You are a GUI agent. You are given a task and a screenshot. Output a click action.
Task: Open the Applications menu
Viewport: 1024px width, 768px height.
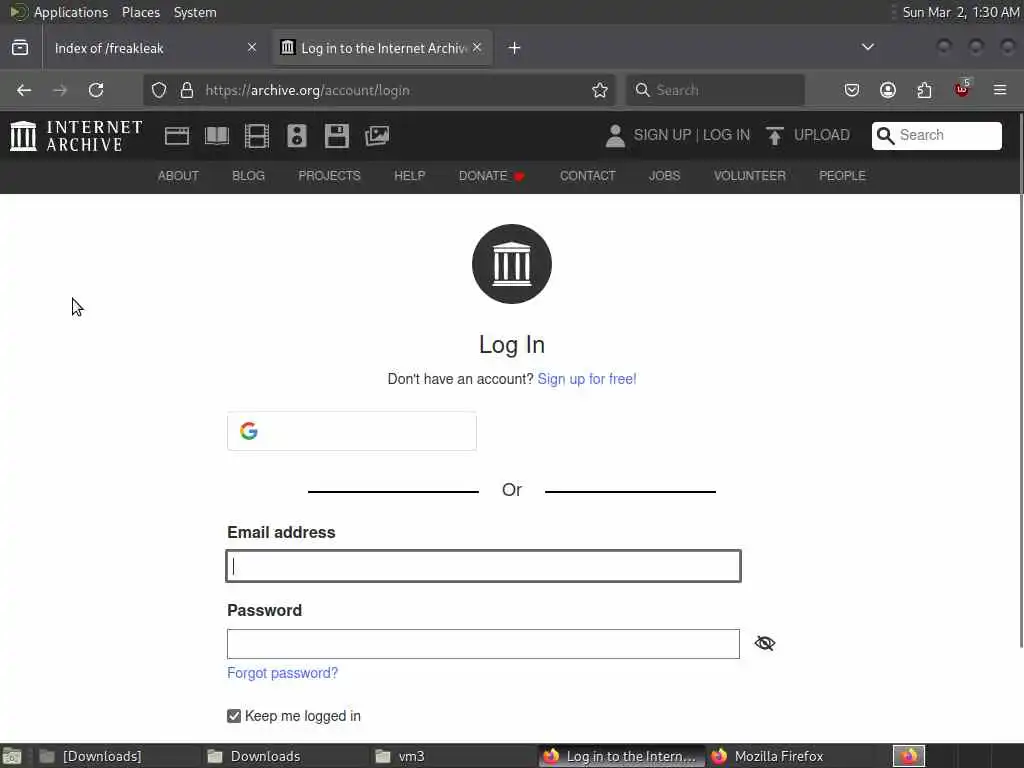(x=71, y=12)
